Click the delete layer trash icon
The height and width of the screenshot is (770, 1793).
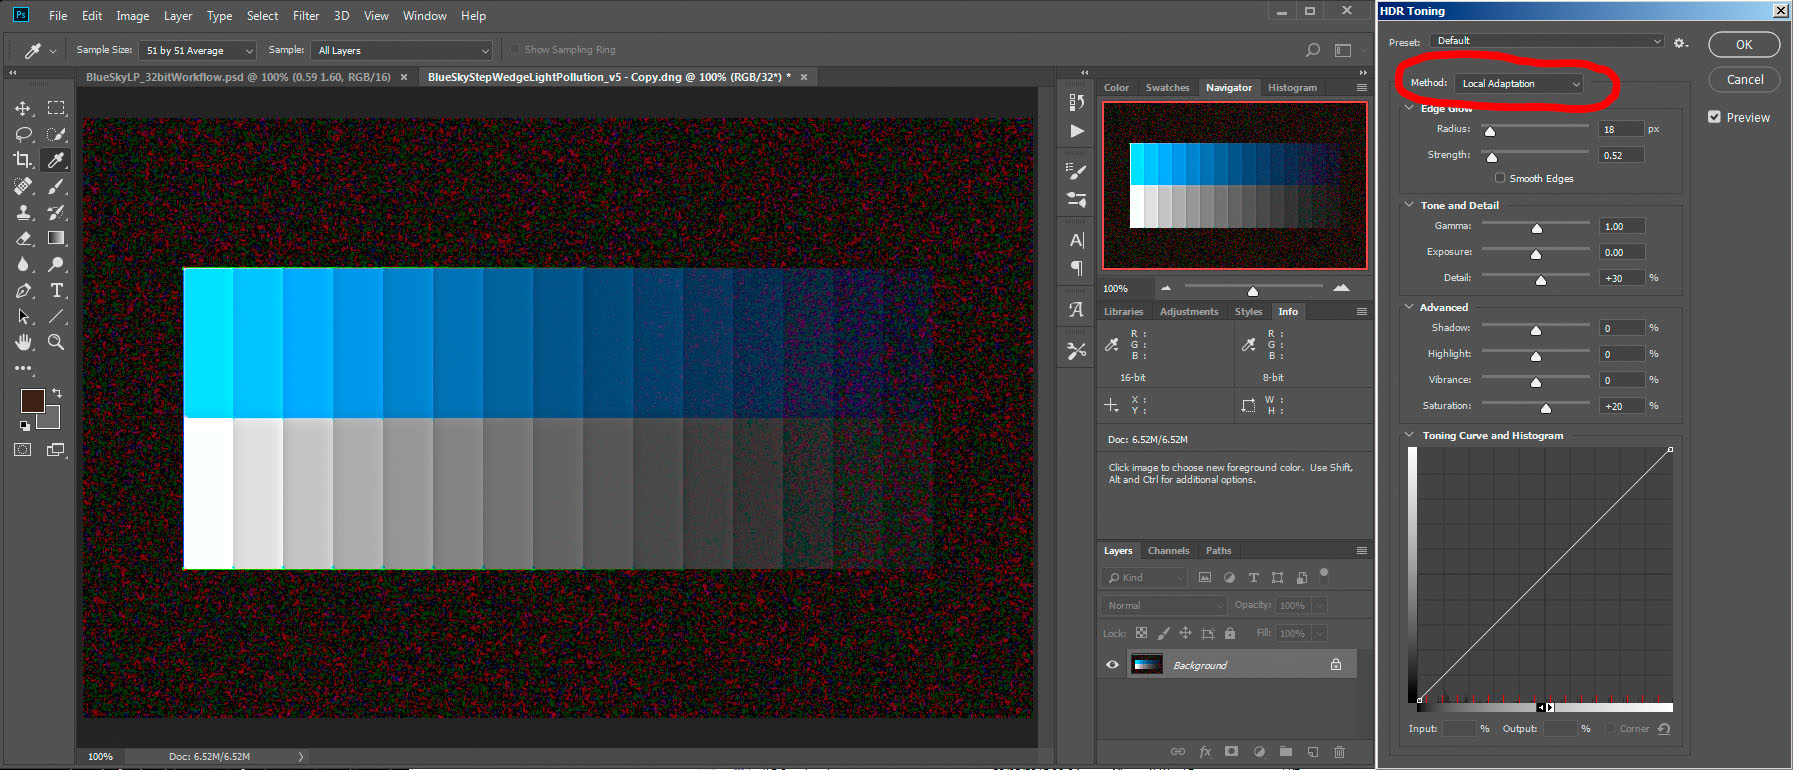click(1340, 752)
